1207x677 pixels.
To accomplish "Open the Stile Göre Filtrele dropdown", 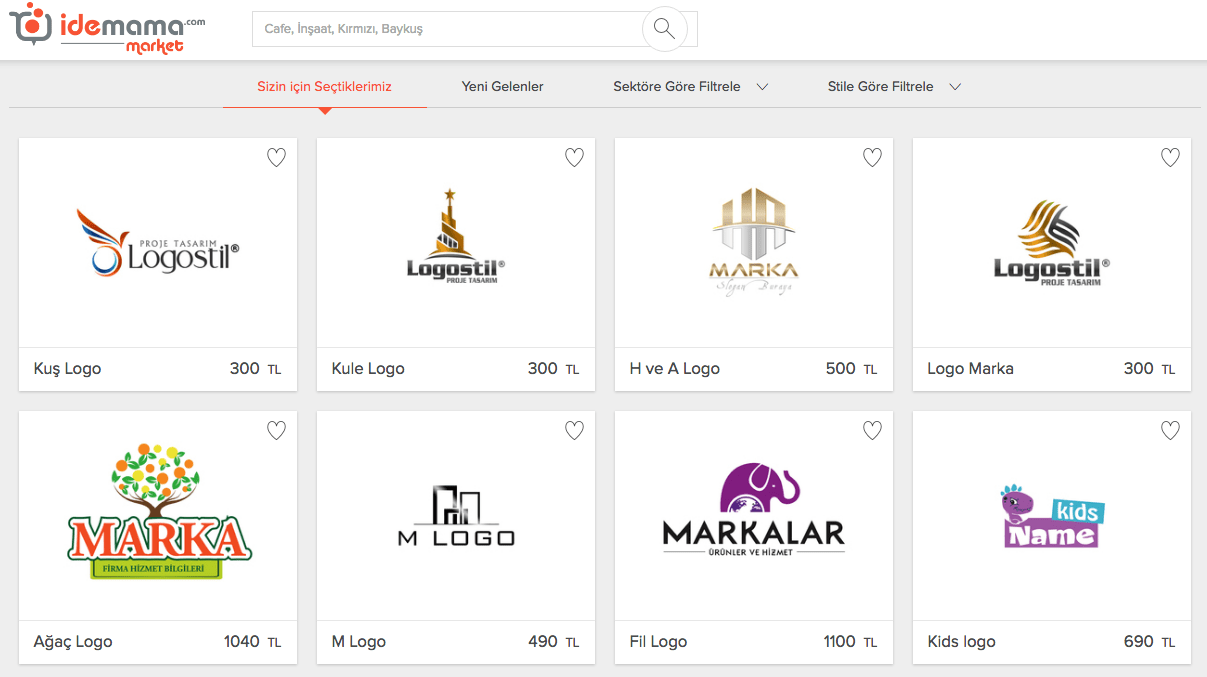I will coord(894,87).
